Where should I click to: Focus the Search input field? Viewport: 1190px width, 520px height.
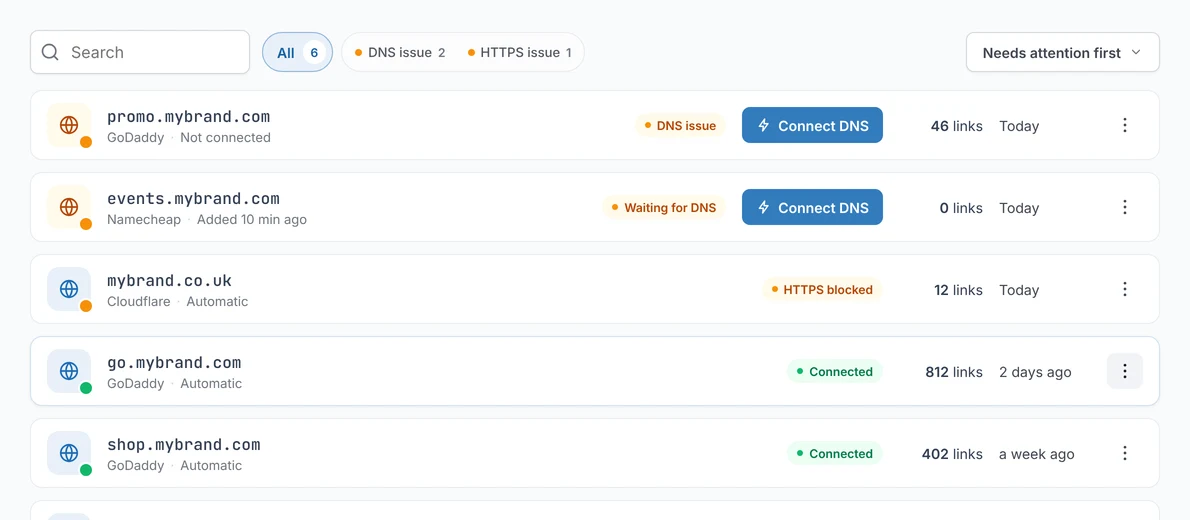[x=140, y=52]
